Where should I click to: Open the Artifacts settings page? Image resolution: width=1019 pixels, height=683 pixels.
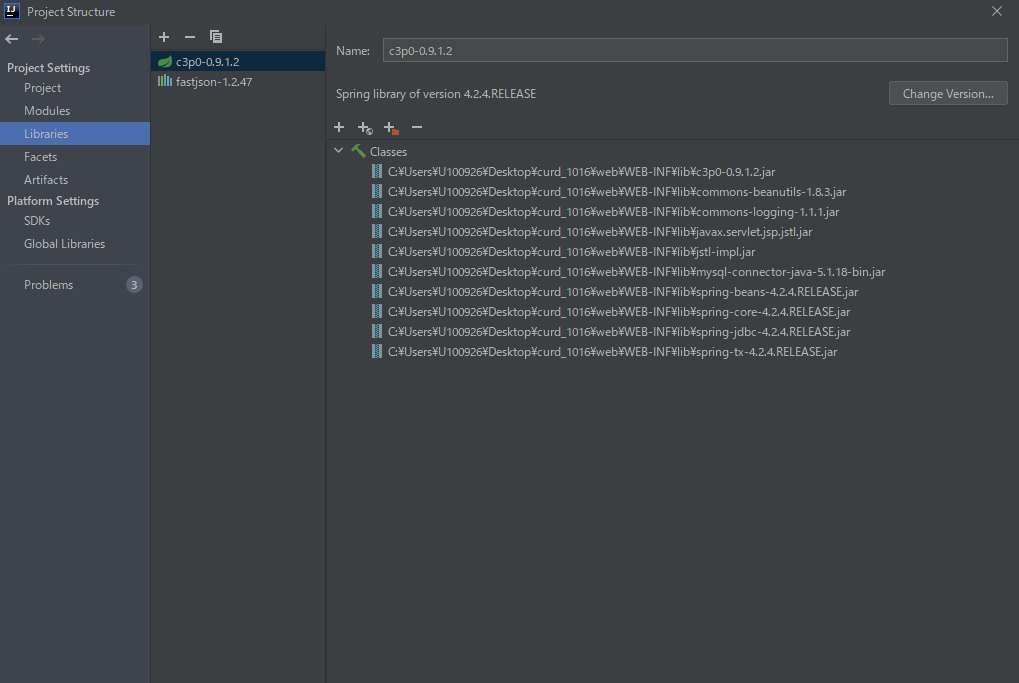(75, 179)
